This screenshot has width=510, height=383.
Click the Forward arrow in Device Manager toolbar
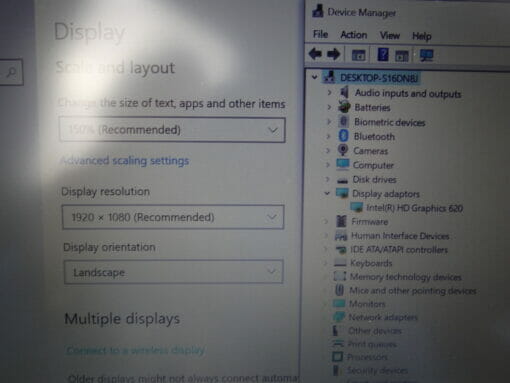[333, 54]
